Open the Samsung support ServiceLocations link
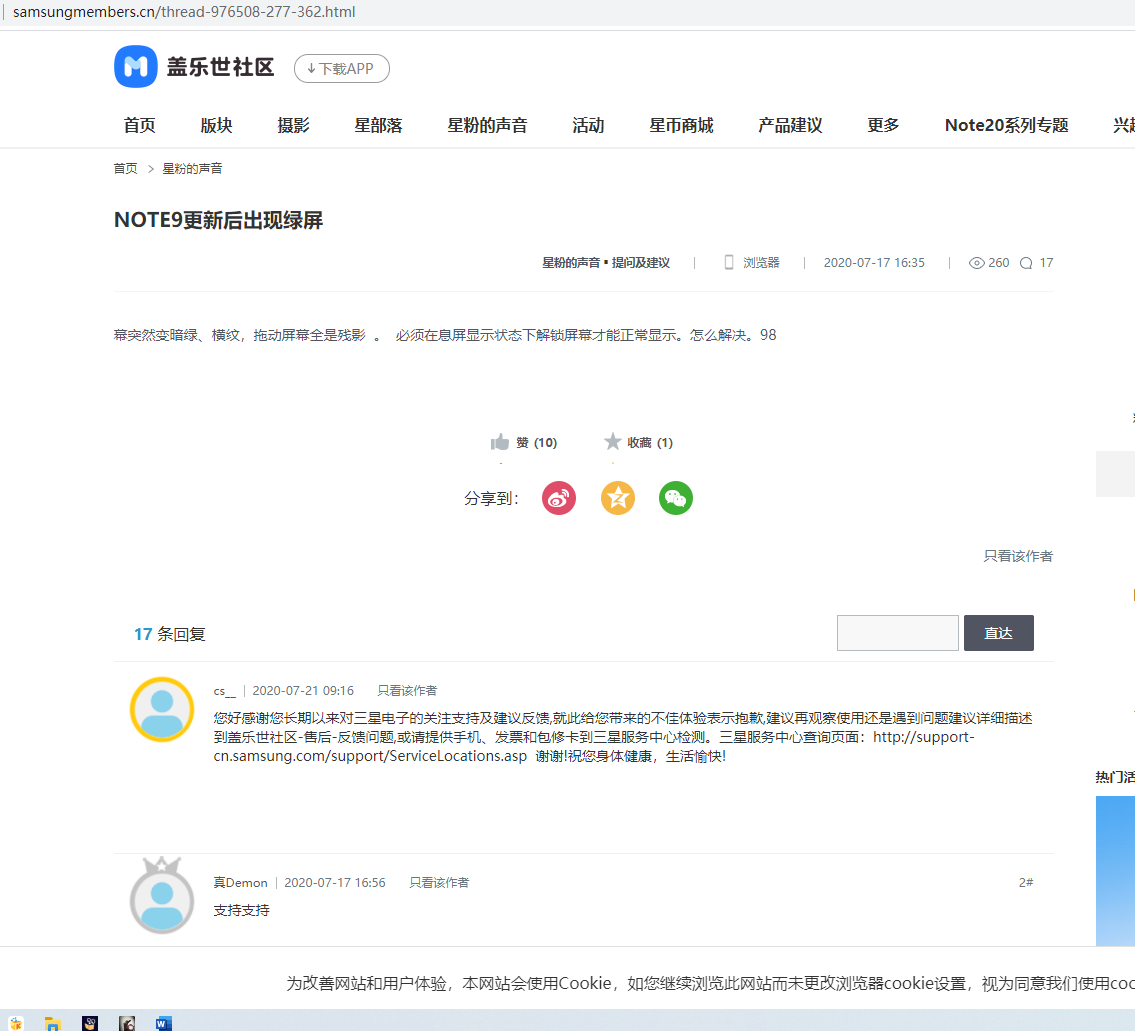Viewport: 1135px width, 1031px height. (x=594, y=746)
